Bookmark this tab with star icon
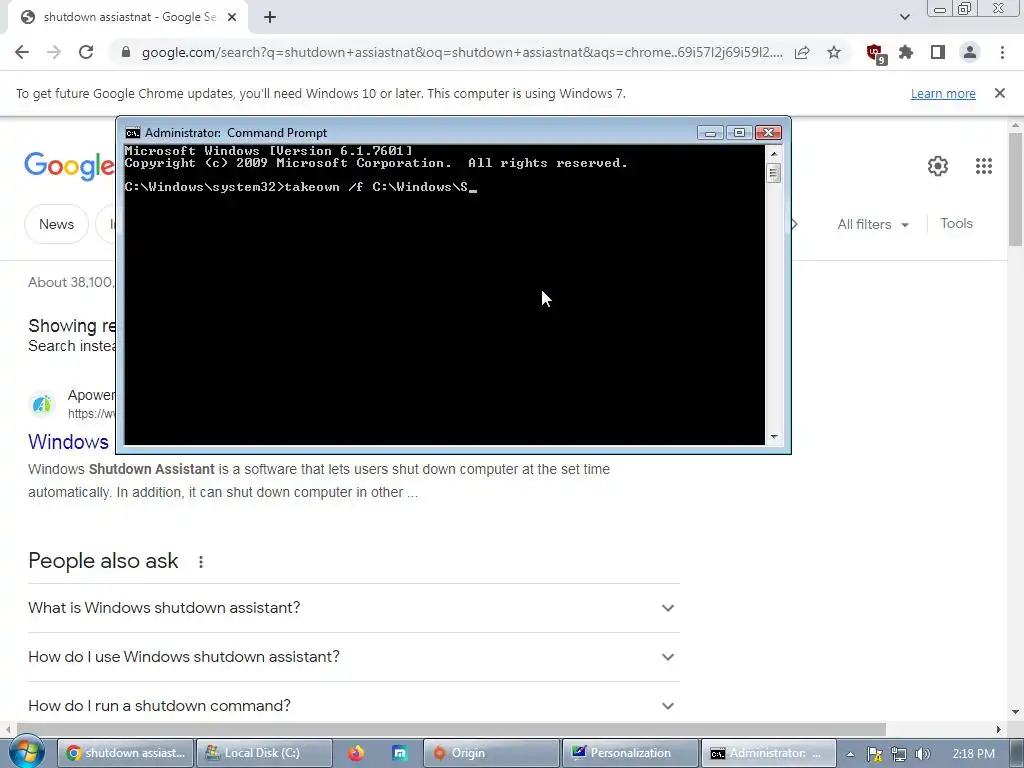This screenshot has height=768, width=1024. tap(834, 52)
